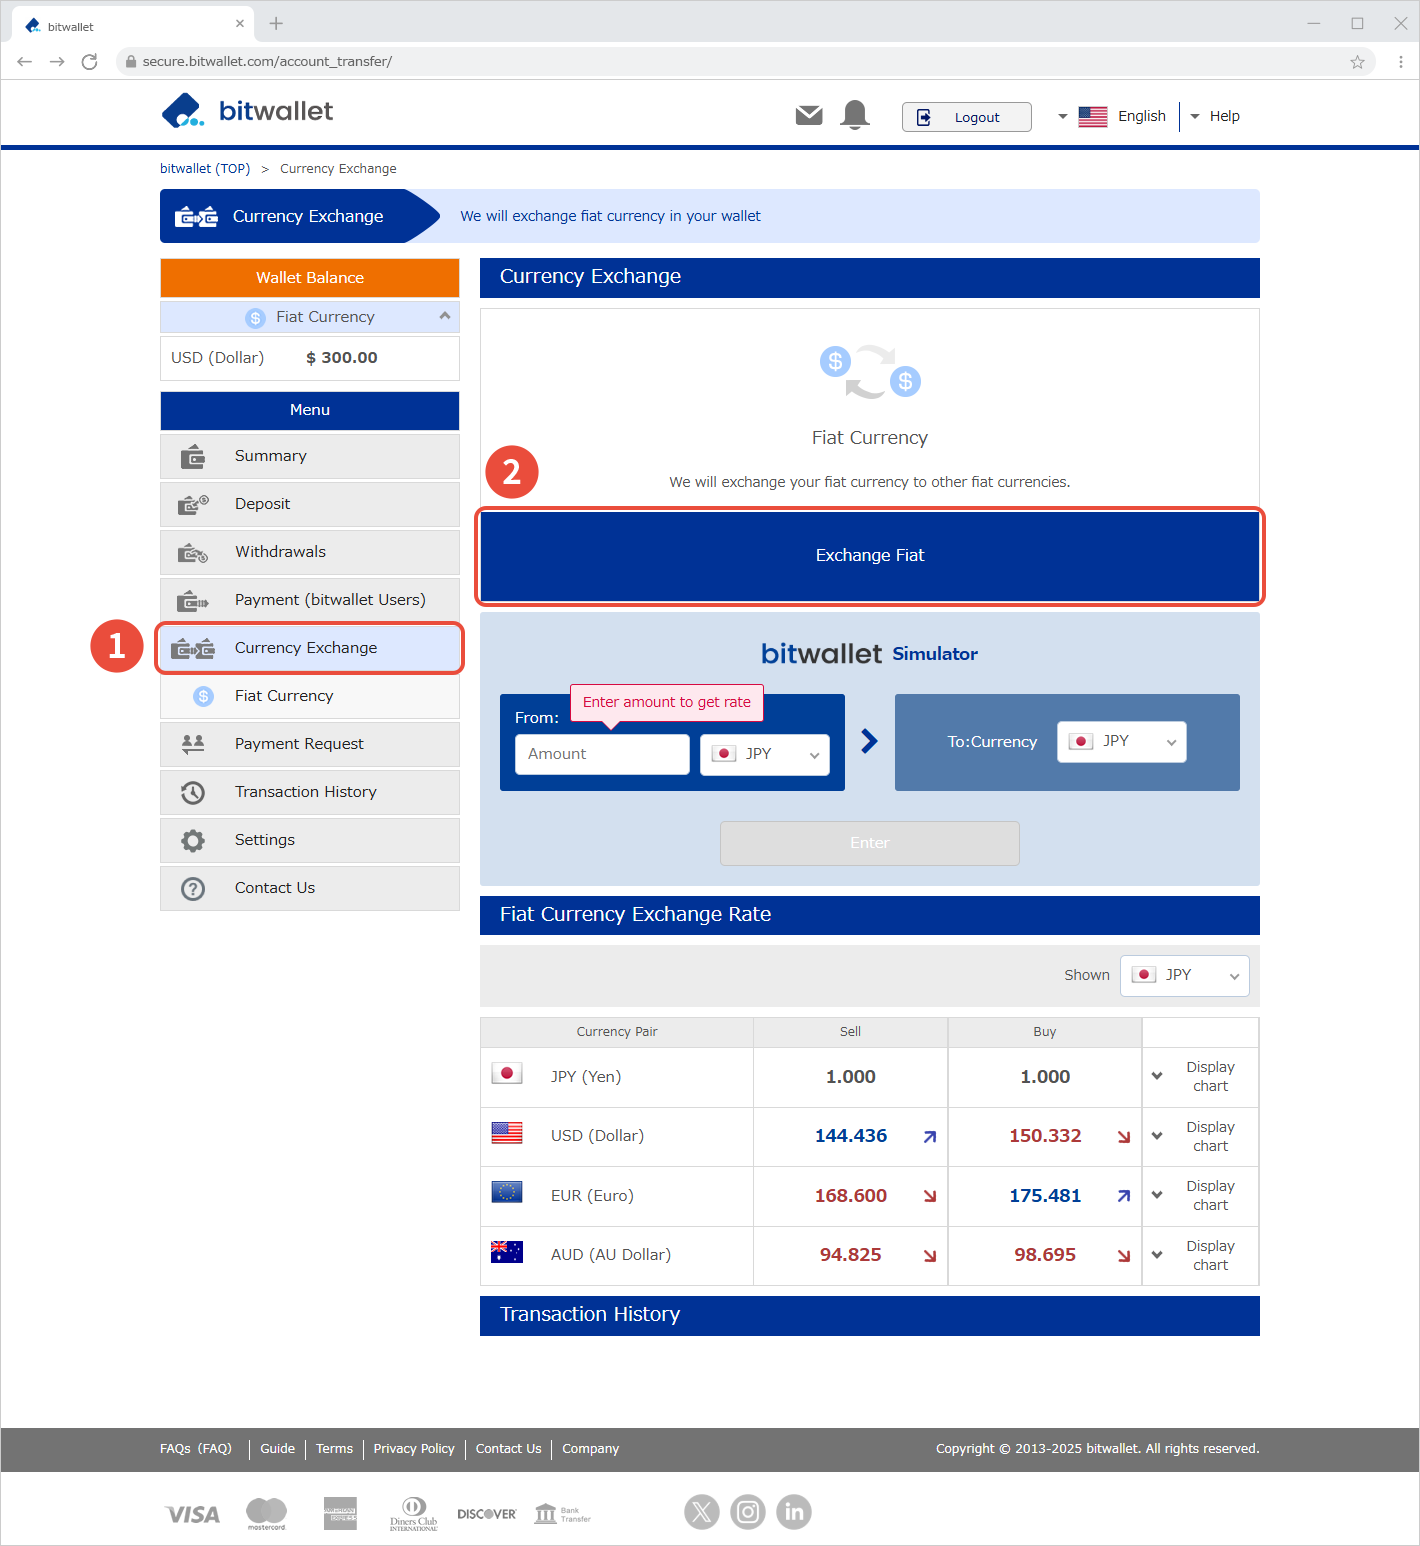Click the LinkedIn icon in footer
This screenshot has height=1546, width=1420.
coord(794,1512)
